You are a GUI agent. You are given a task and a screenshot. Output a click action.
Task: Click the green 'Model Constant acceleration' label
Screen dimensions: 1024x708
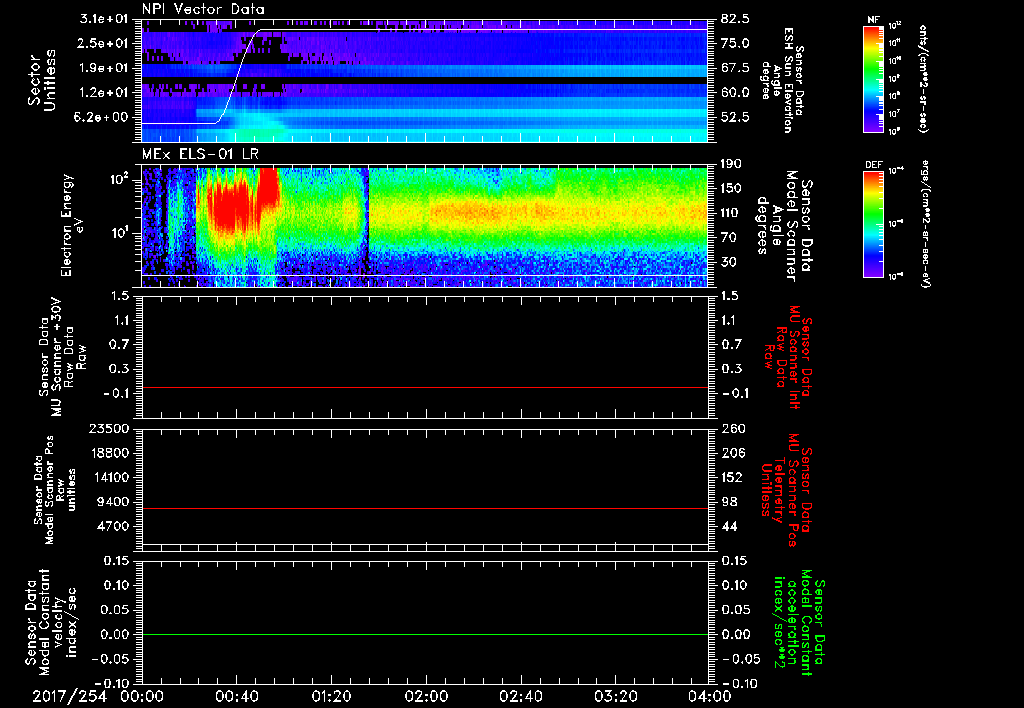799,624
